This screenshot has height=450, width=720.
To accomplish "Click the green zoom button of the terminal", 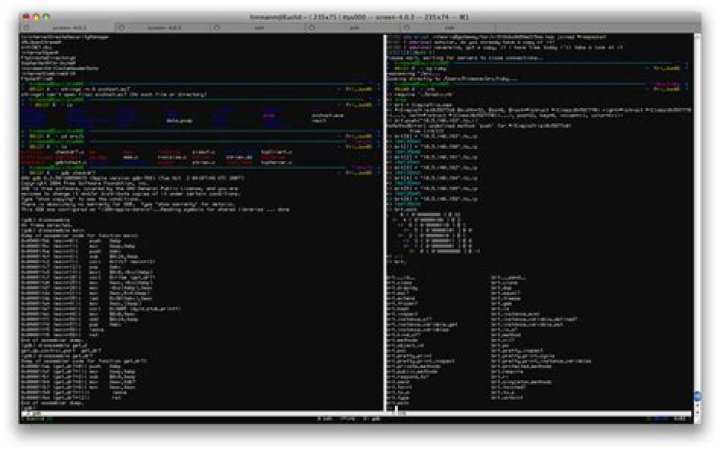I will click(46, 17).
